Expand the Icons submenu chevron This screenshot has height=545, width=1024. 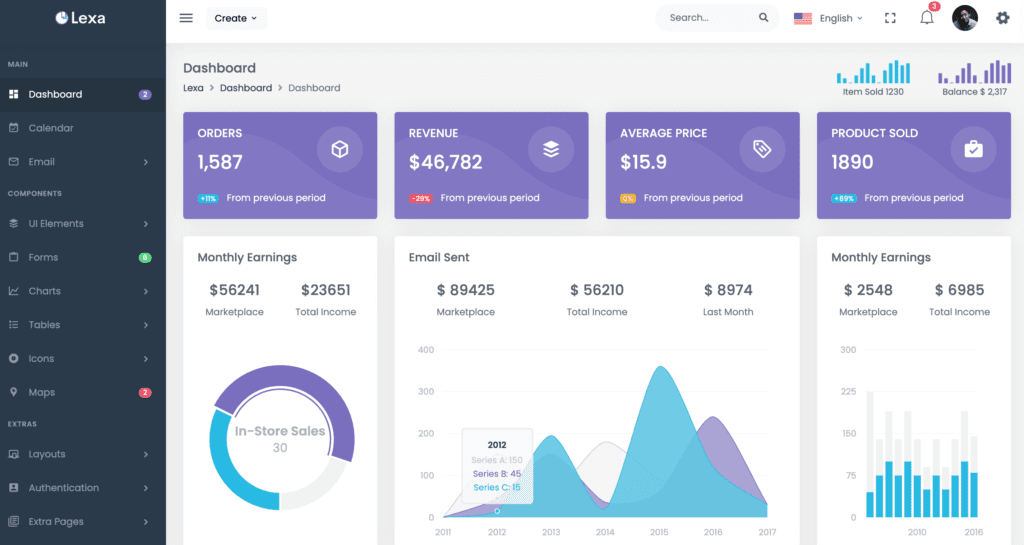point(146,359)
